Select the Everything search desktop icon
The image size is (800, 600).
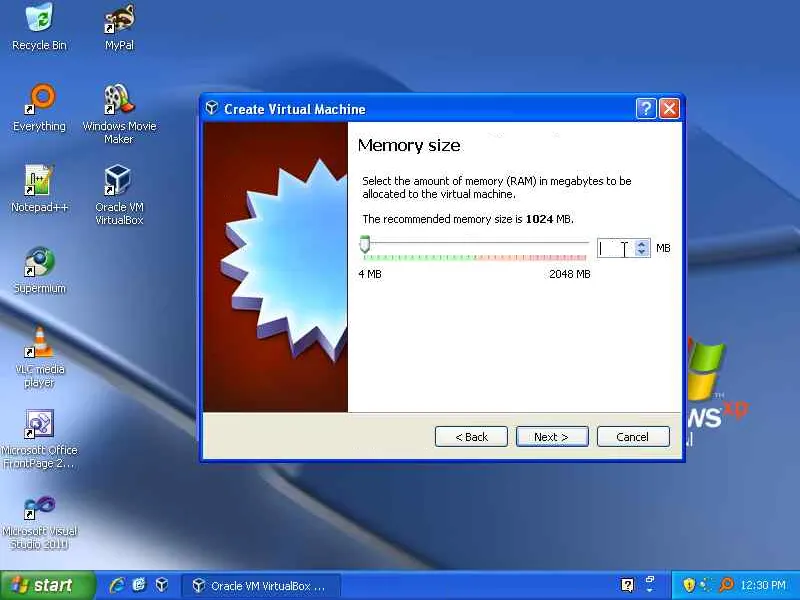click(39, 108)
